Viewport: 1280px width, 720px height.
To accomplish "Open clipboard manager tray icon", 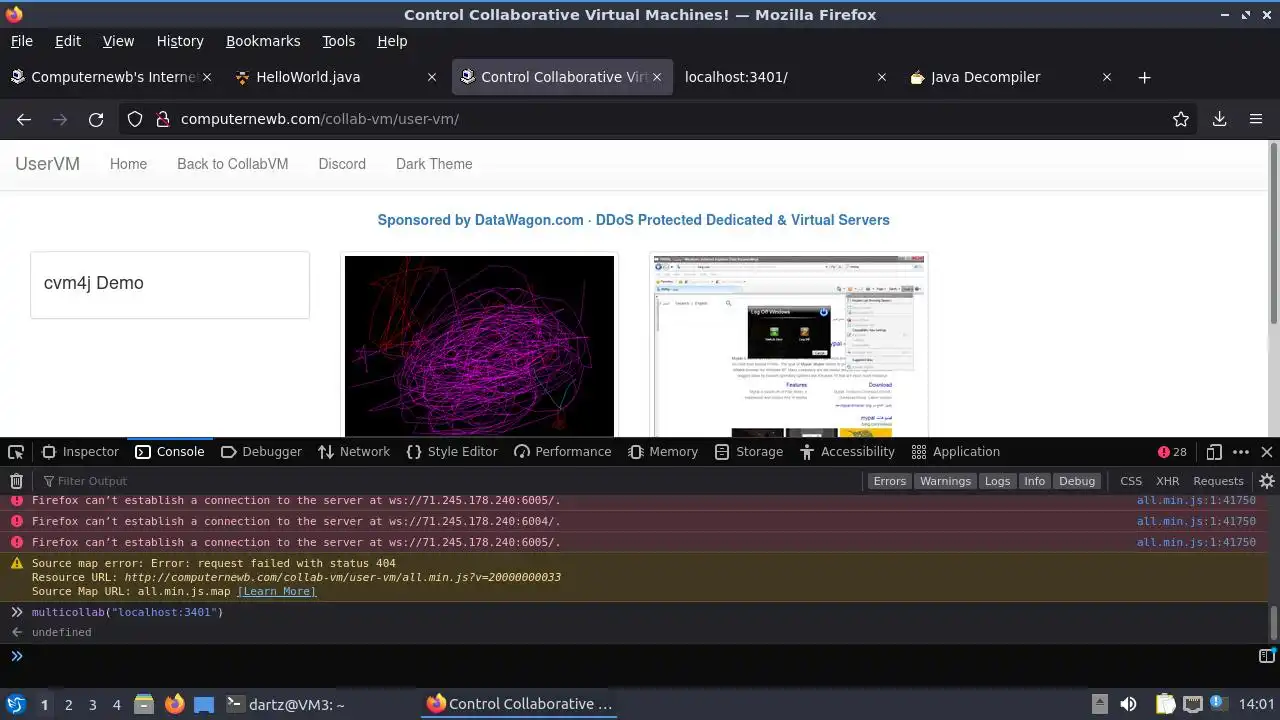I will tap(1165, 704).
